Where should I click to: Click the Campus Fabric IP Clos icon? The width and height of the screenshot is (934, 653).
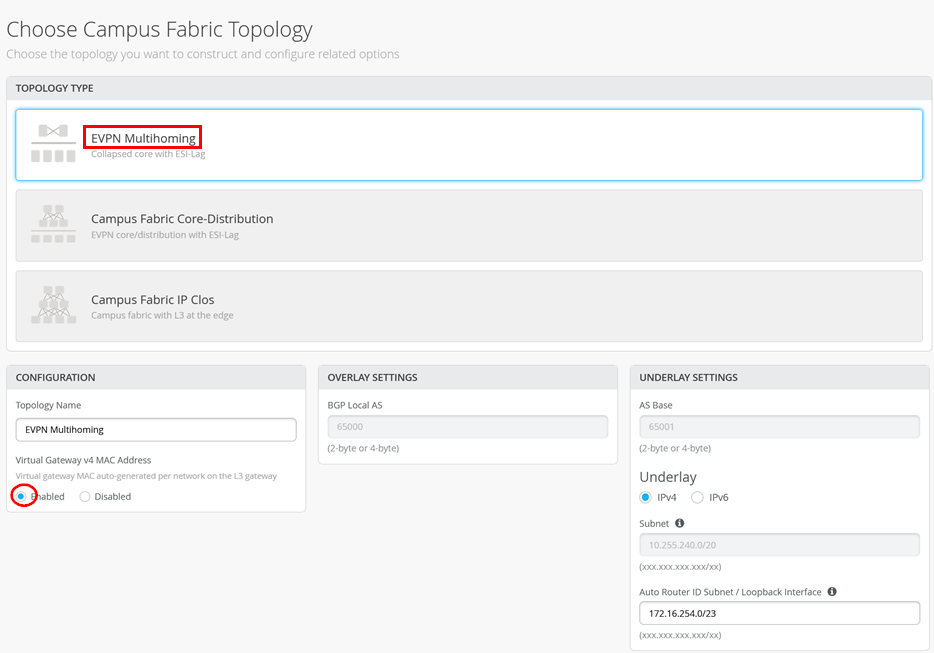53,306
